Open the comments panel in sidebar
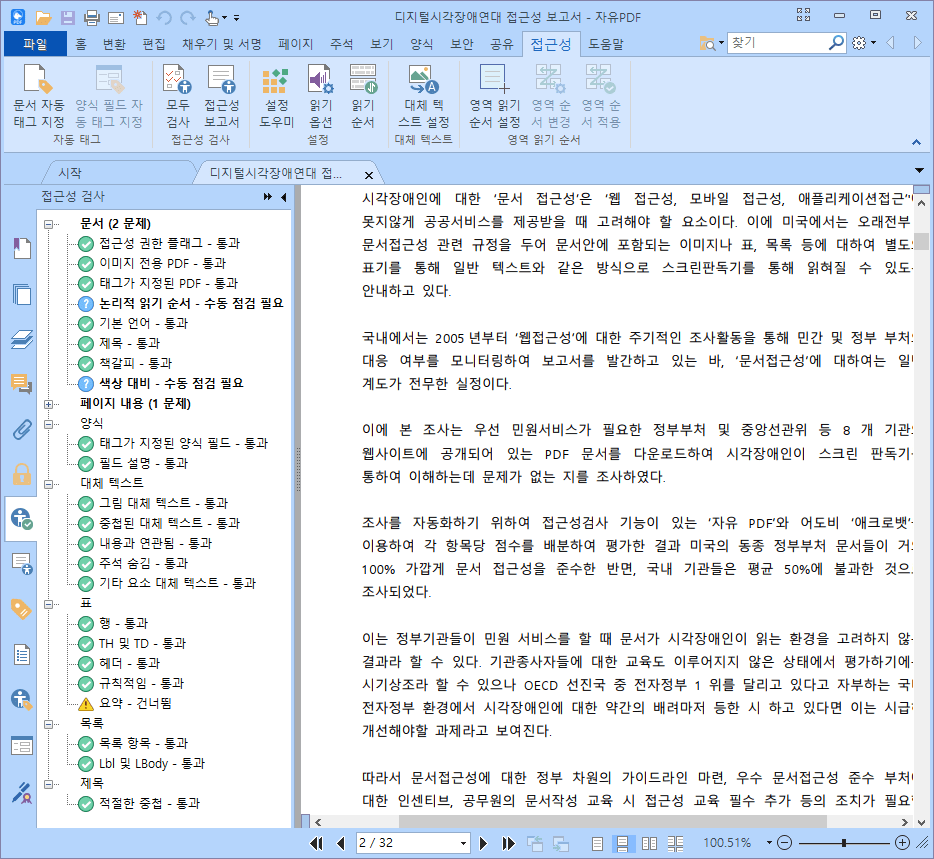The width and height of the screenshot is (934, 859). tap(21, 384)
